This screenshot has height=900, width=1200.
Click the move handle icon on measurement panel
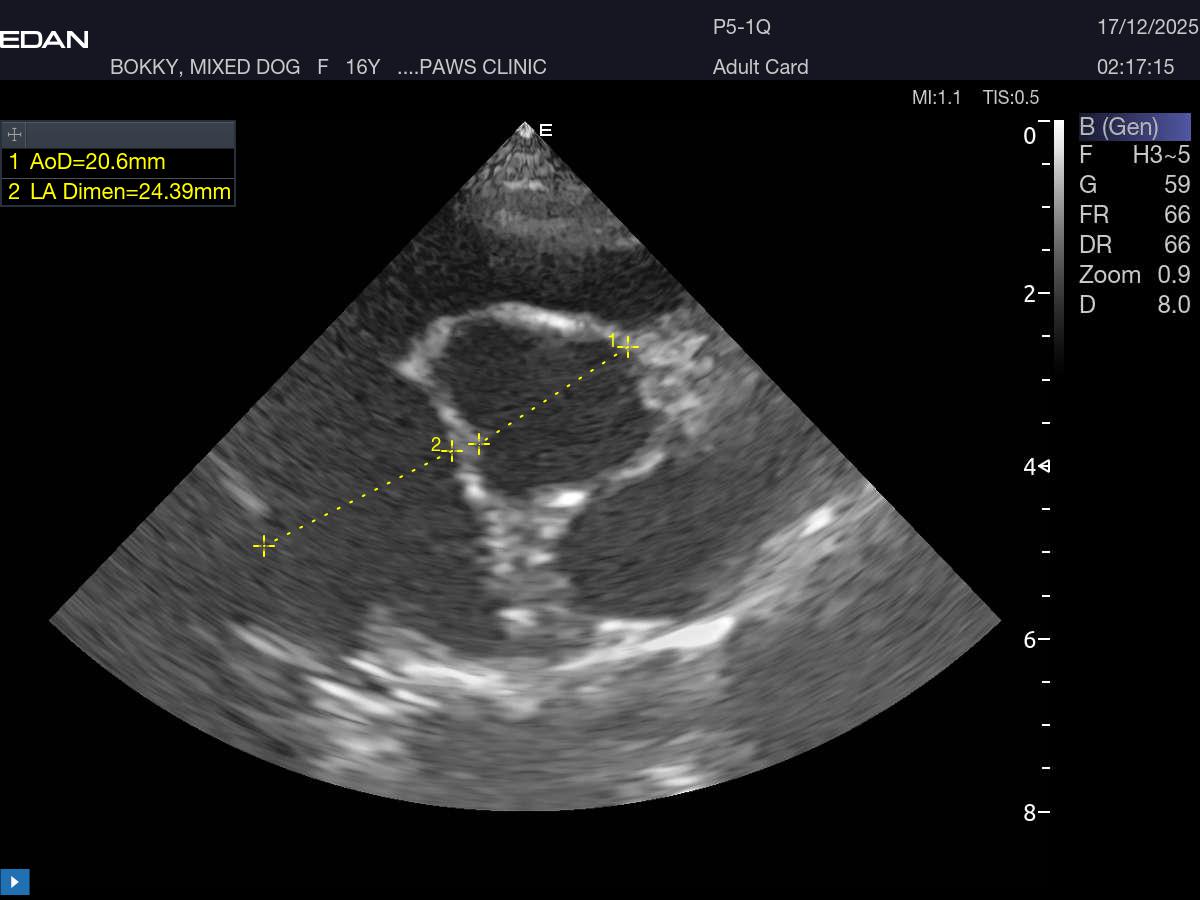tap(14, 135)
